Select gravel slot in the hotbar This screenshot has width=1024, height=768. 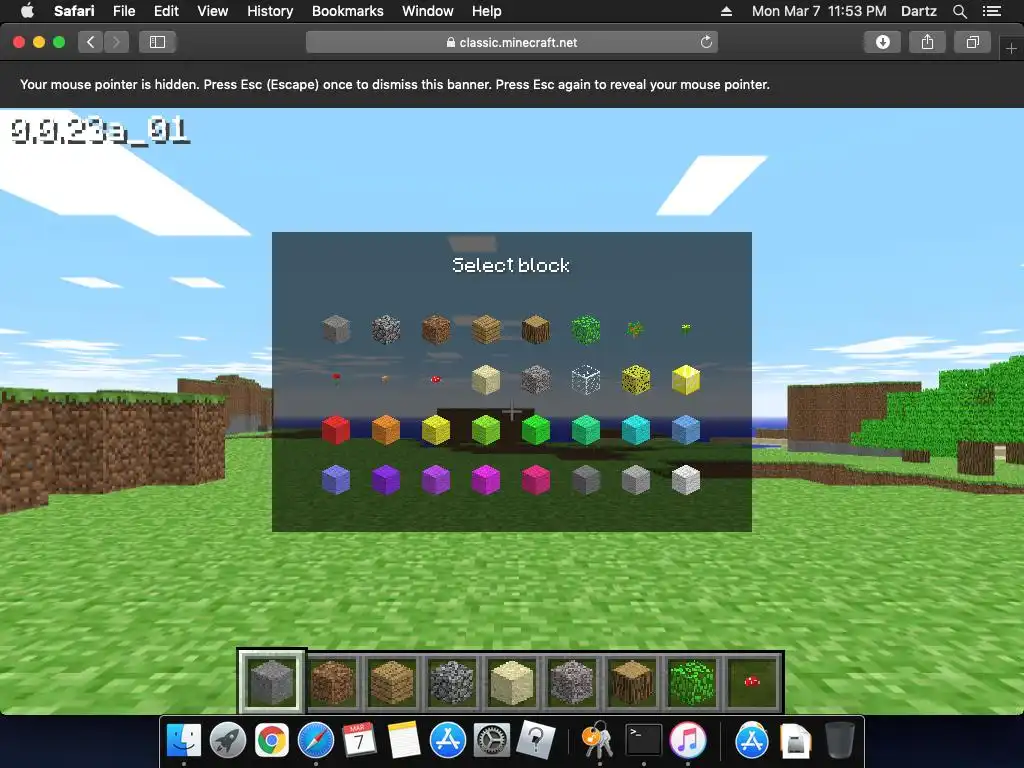click(572, 681)
